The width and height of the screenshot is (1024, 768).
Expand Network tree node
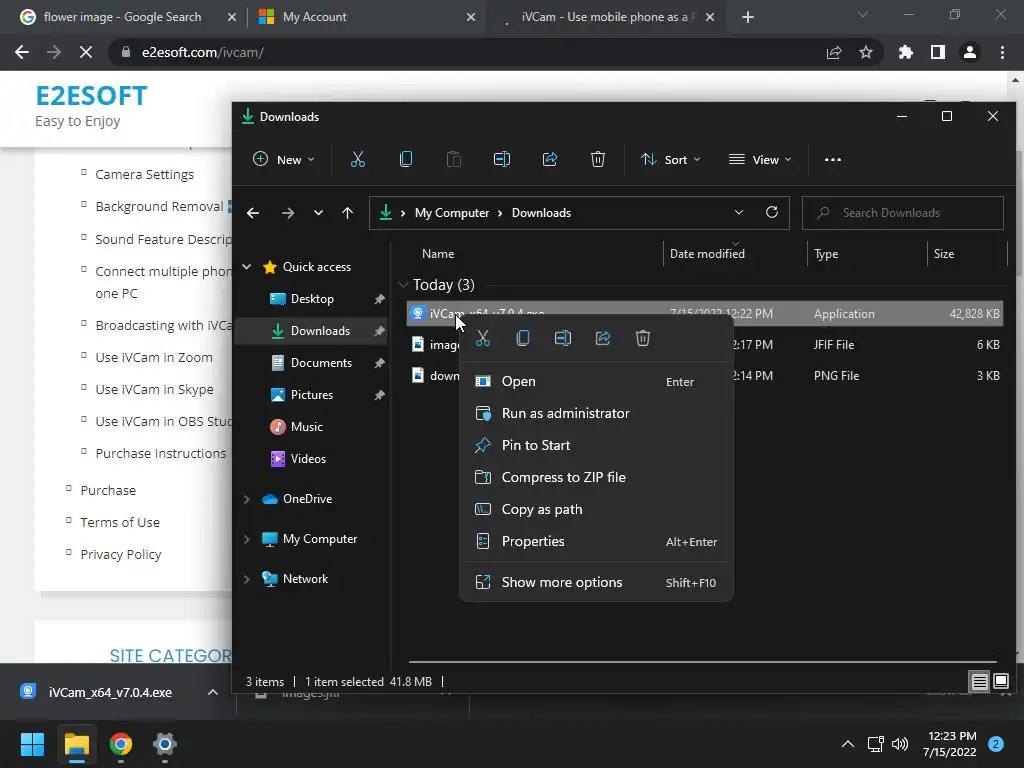(x=247, y=579)
